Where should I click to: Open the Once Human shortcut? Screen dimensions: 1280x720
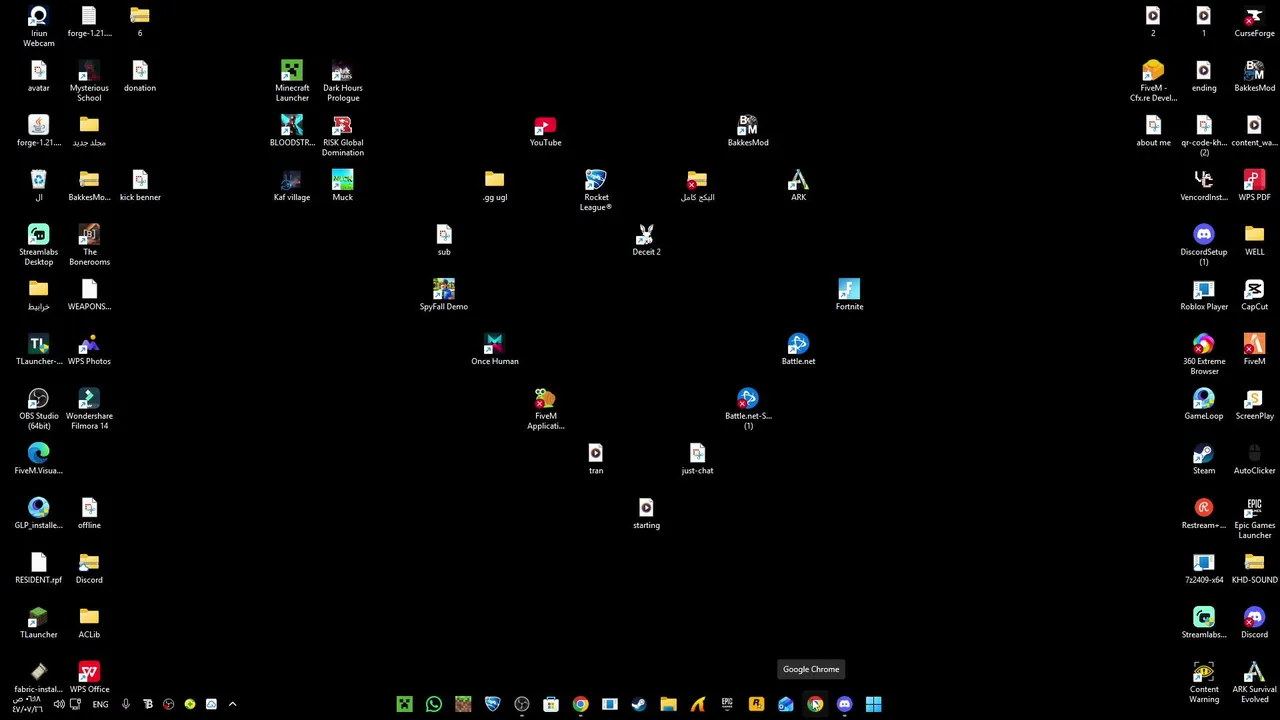click(495, 350)
